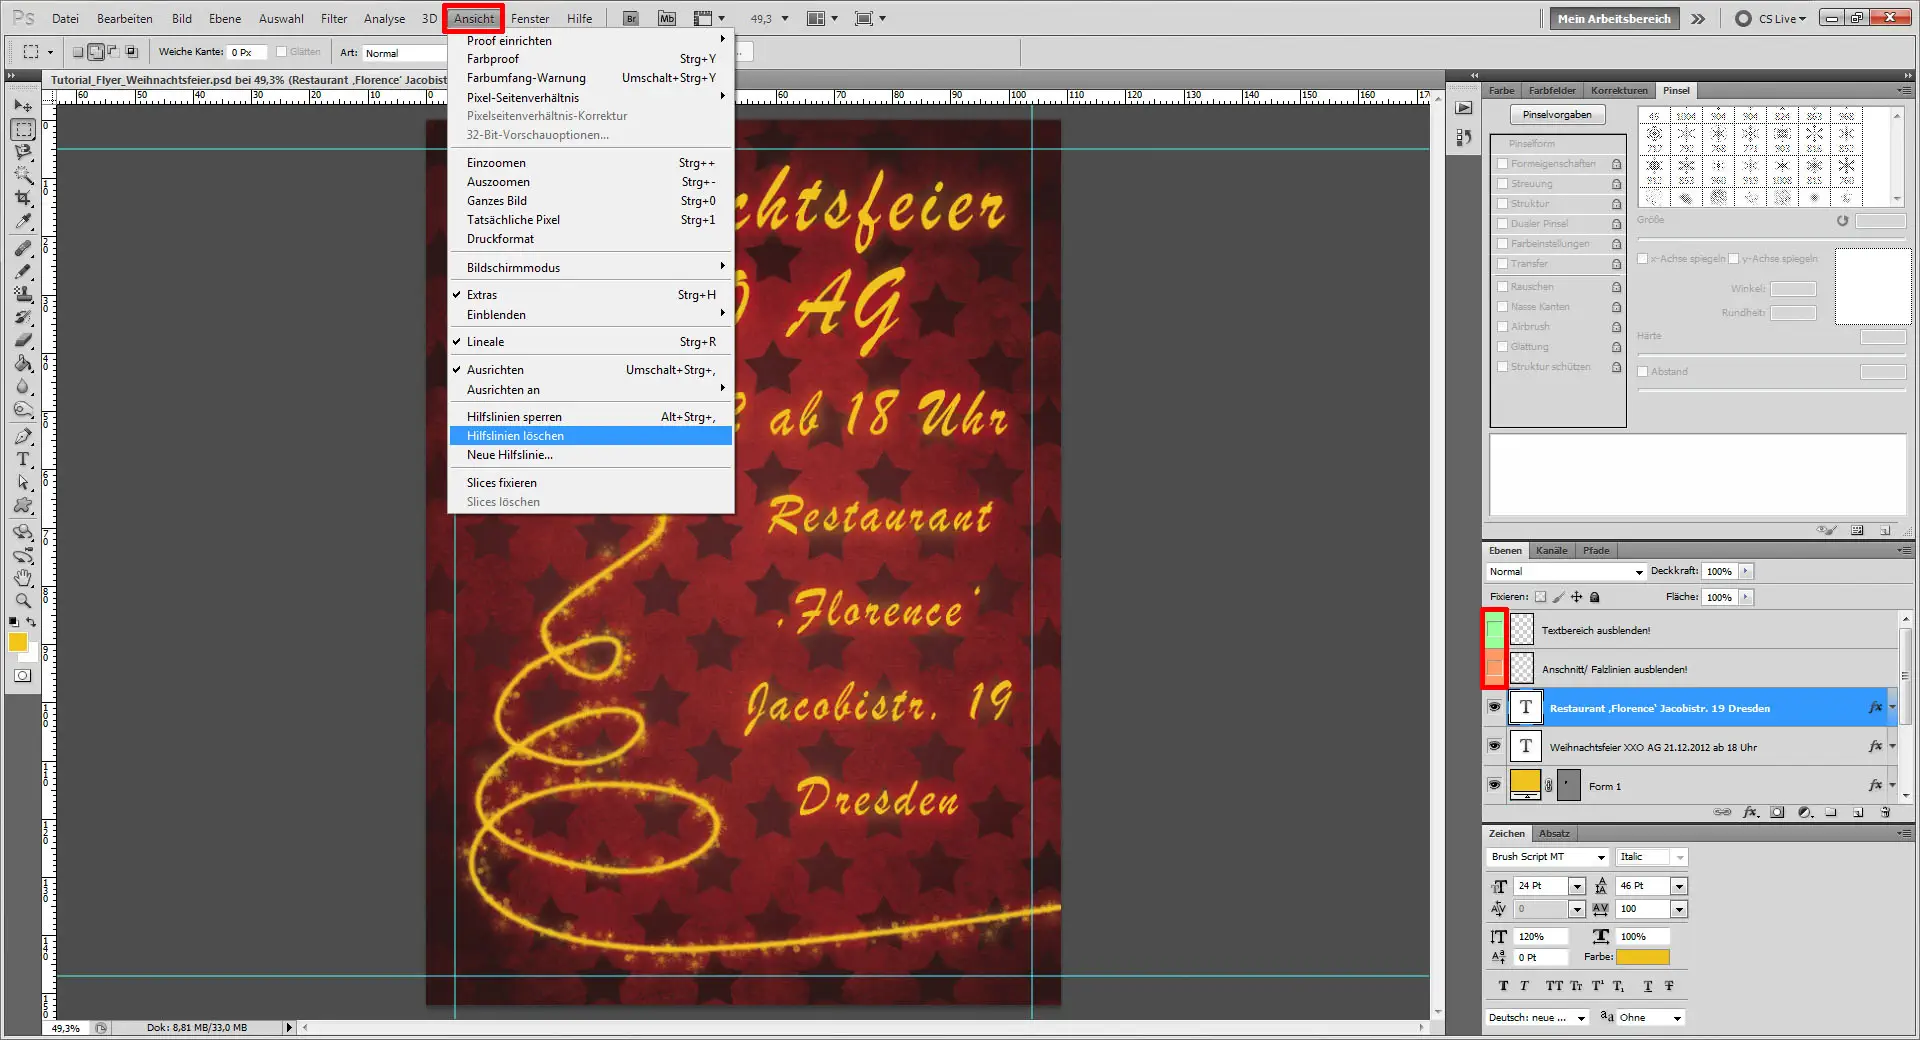Select the Paint Bucket tool
1920x1040 pixels.
[23, 364]
